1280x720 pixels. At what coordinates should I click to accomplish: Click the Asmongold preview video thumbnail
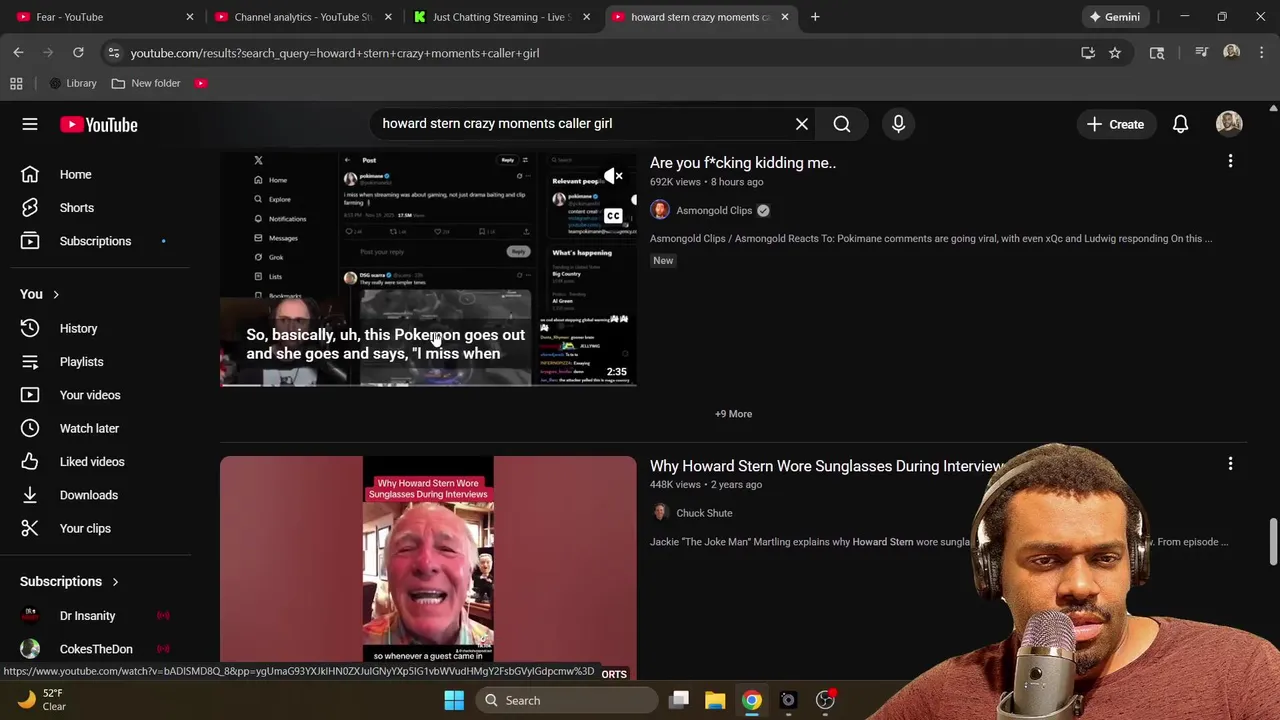click(x=428, y=268)
